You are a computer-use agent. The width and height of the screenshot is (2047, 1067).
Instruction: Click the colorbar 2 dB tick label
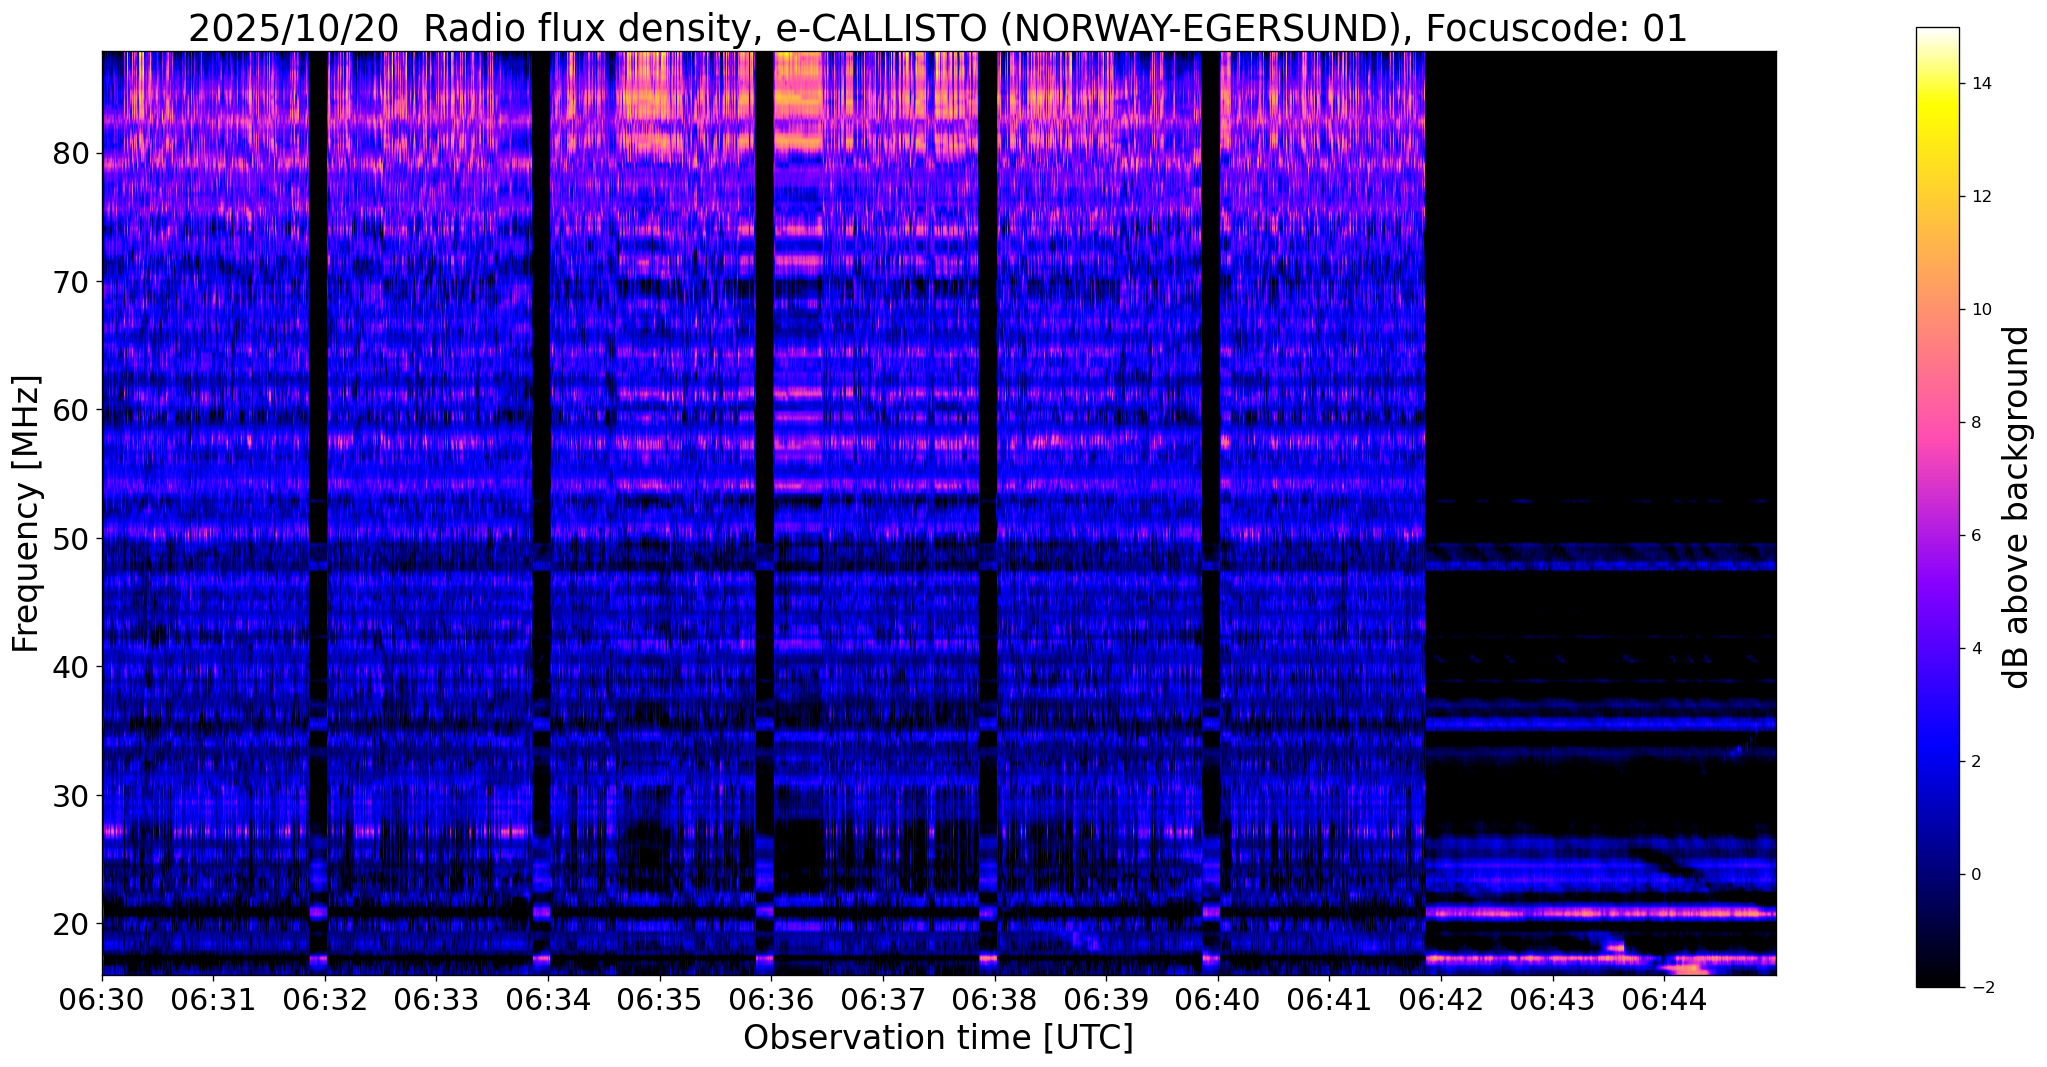pyautogui.click(x=1975, y=762)
